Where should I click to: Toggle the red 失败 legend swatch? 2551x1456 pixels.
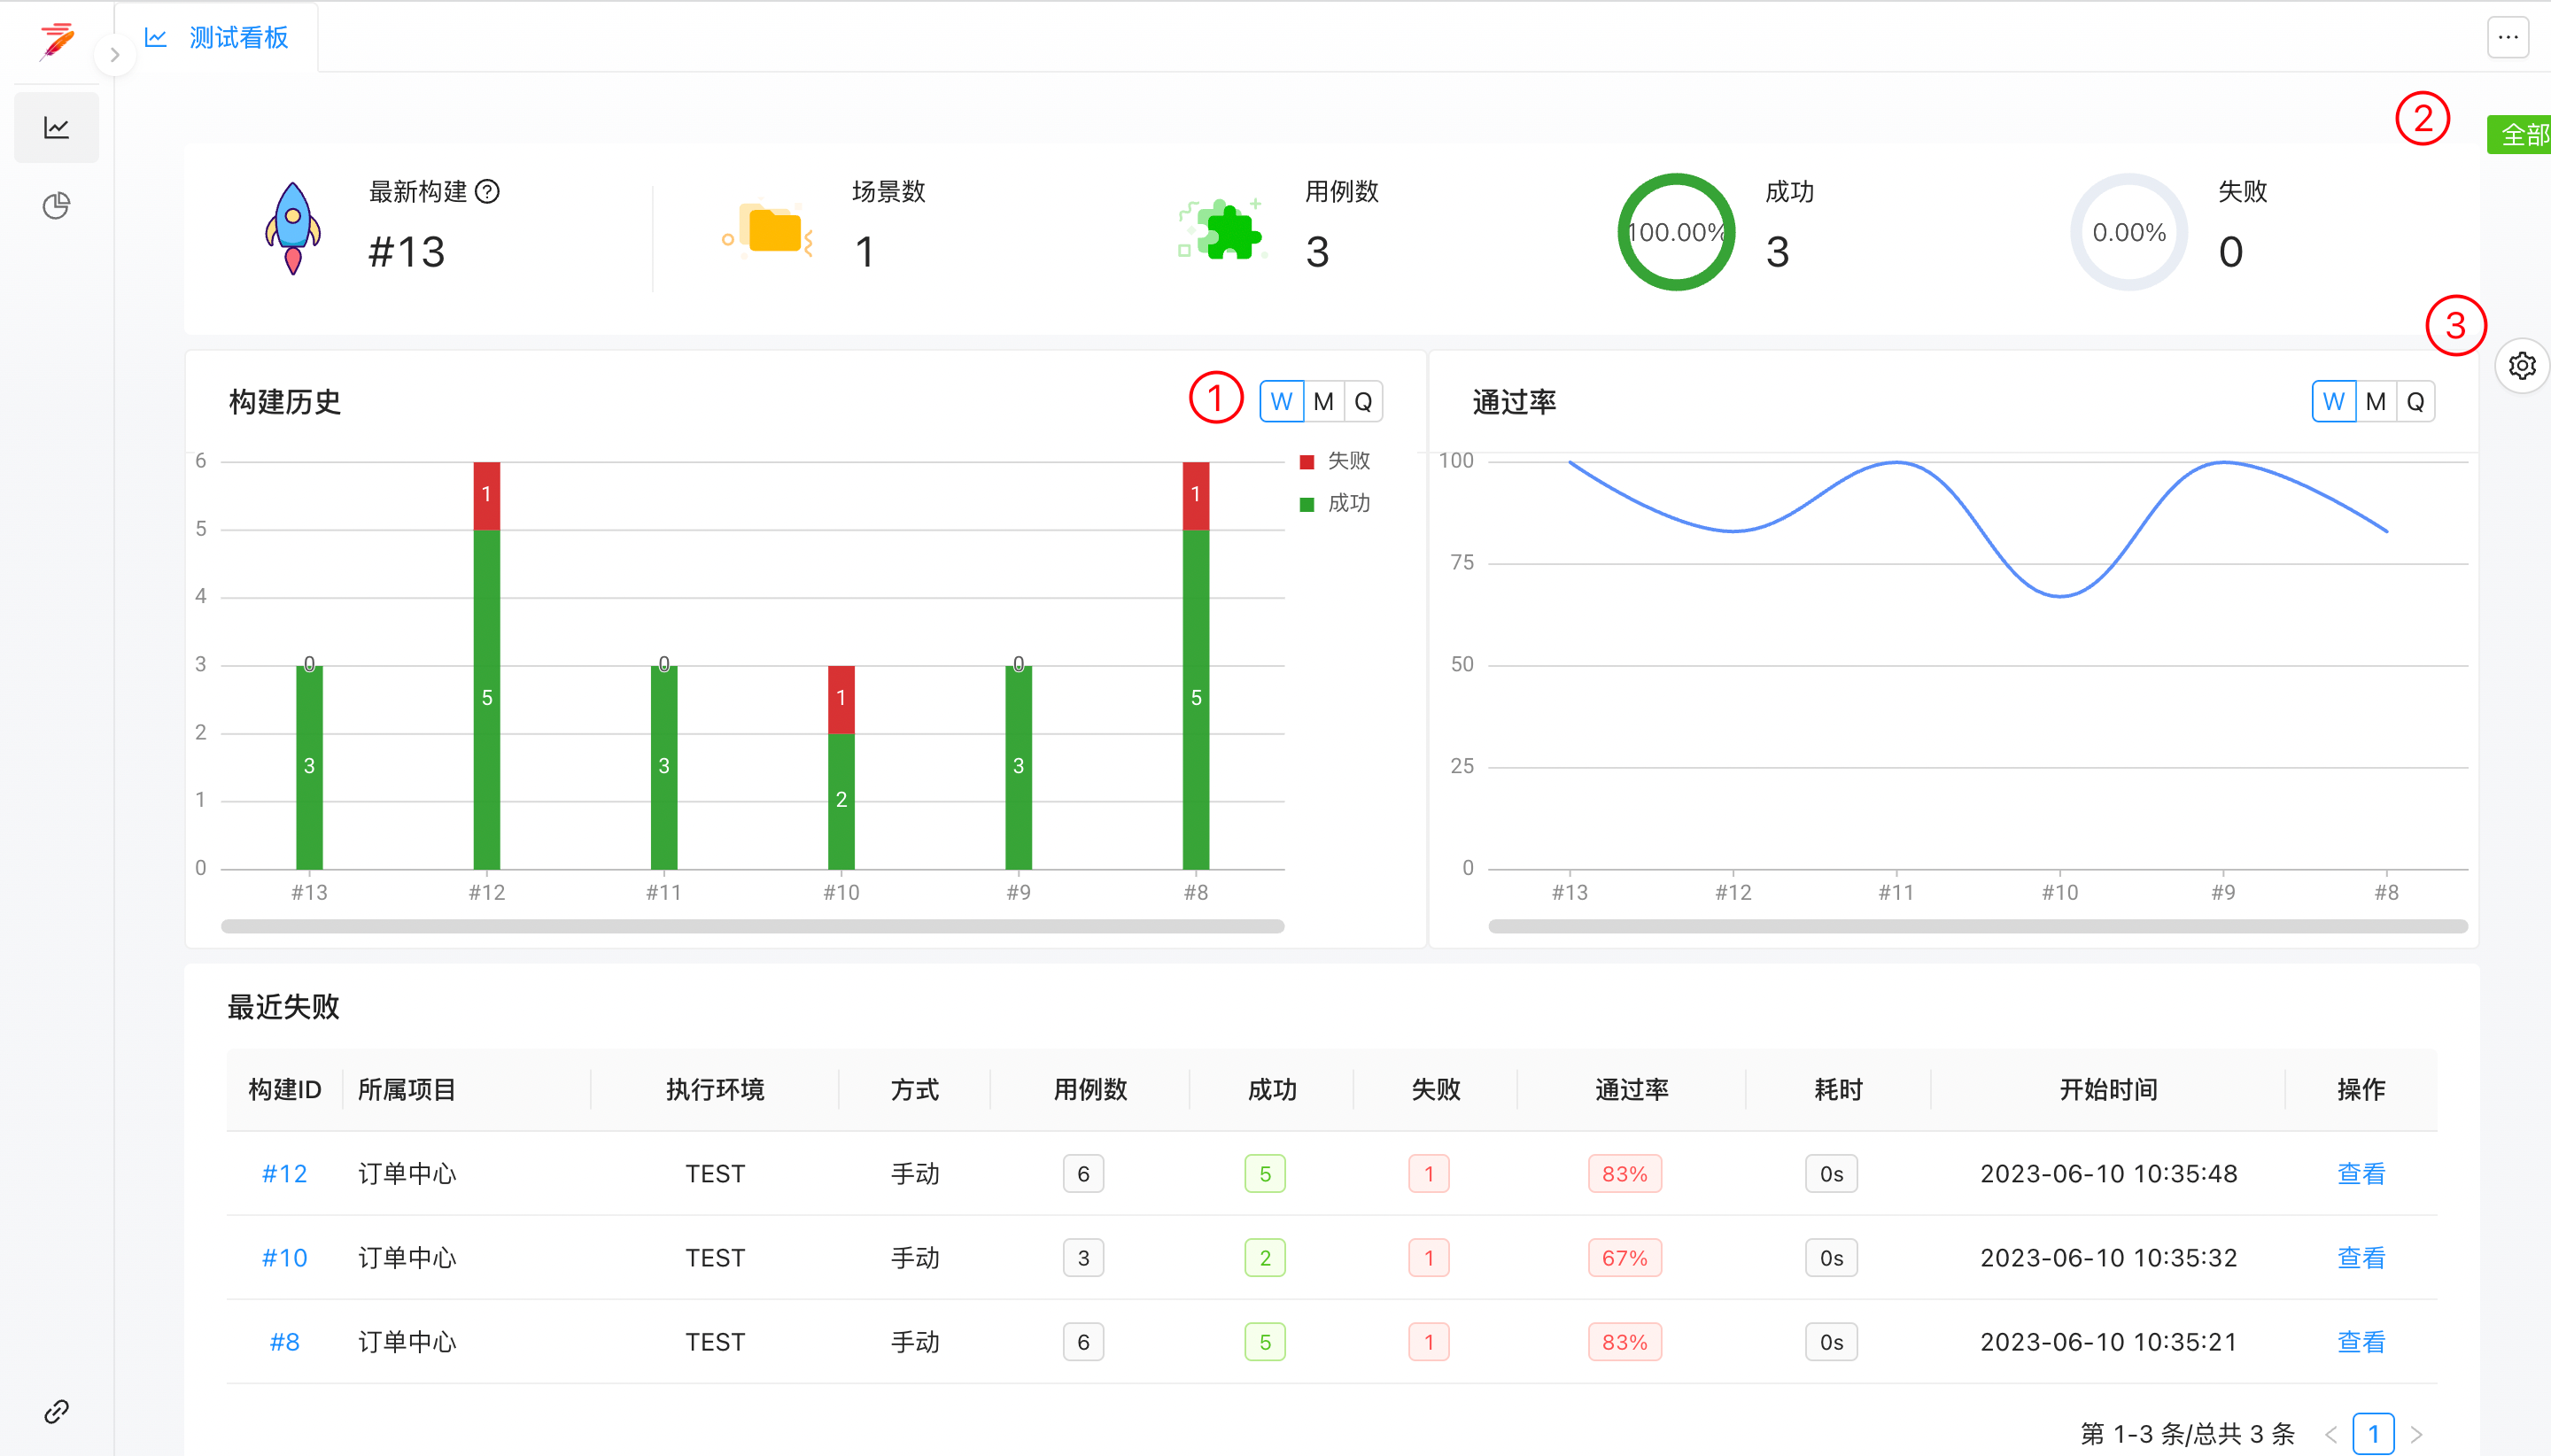point(1306,461)
